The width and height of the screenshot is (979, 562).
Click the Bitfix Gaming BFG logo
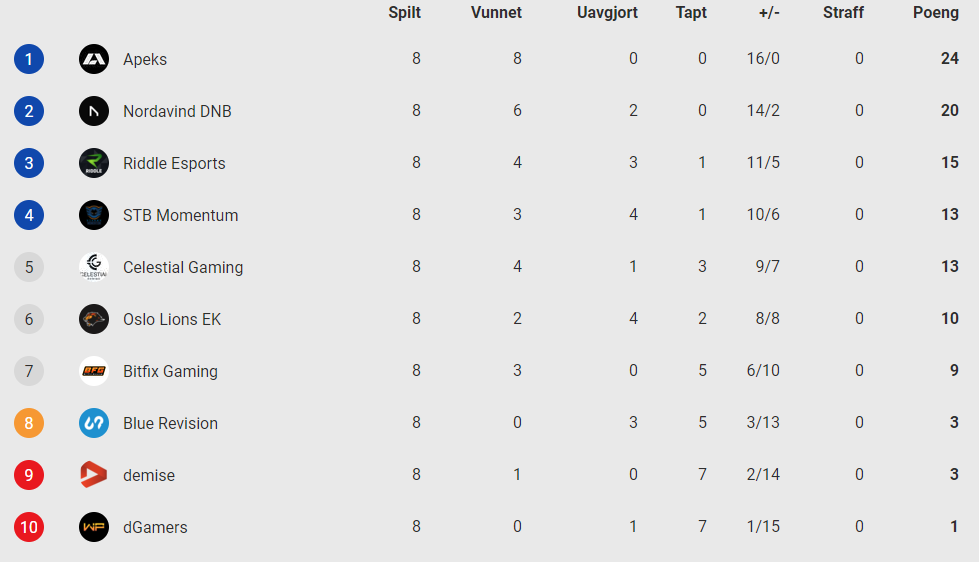tap(94, 371)
